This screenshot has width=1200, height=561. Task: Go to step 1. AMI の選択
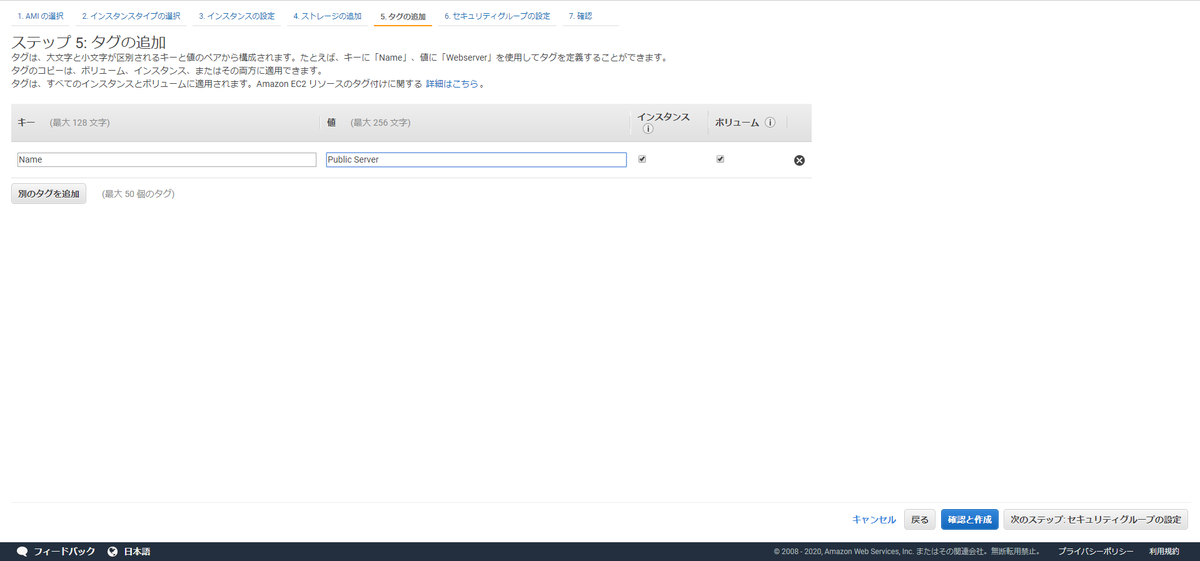pyautogui.click(x=40, y=17)
